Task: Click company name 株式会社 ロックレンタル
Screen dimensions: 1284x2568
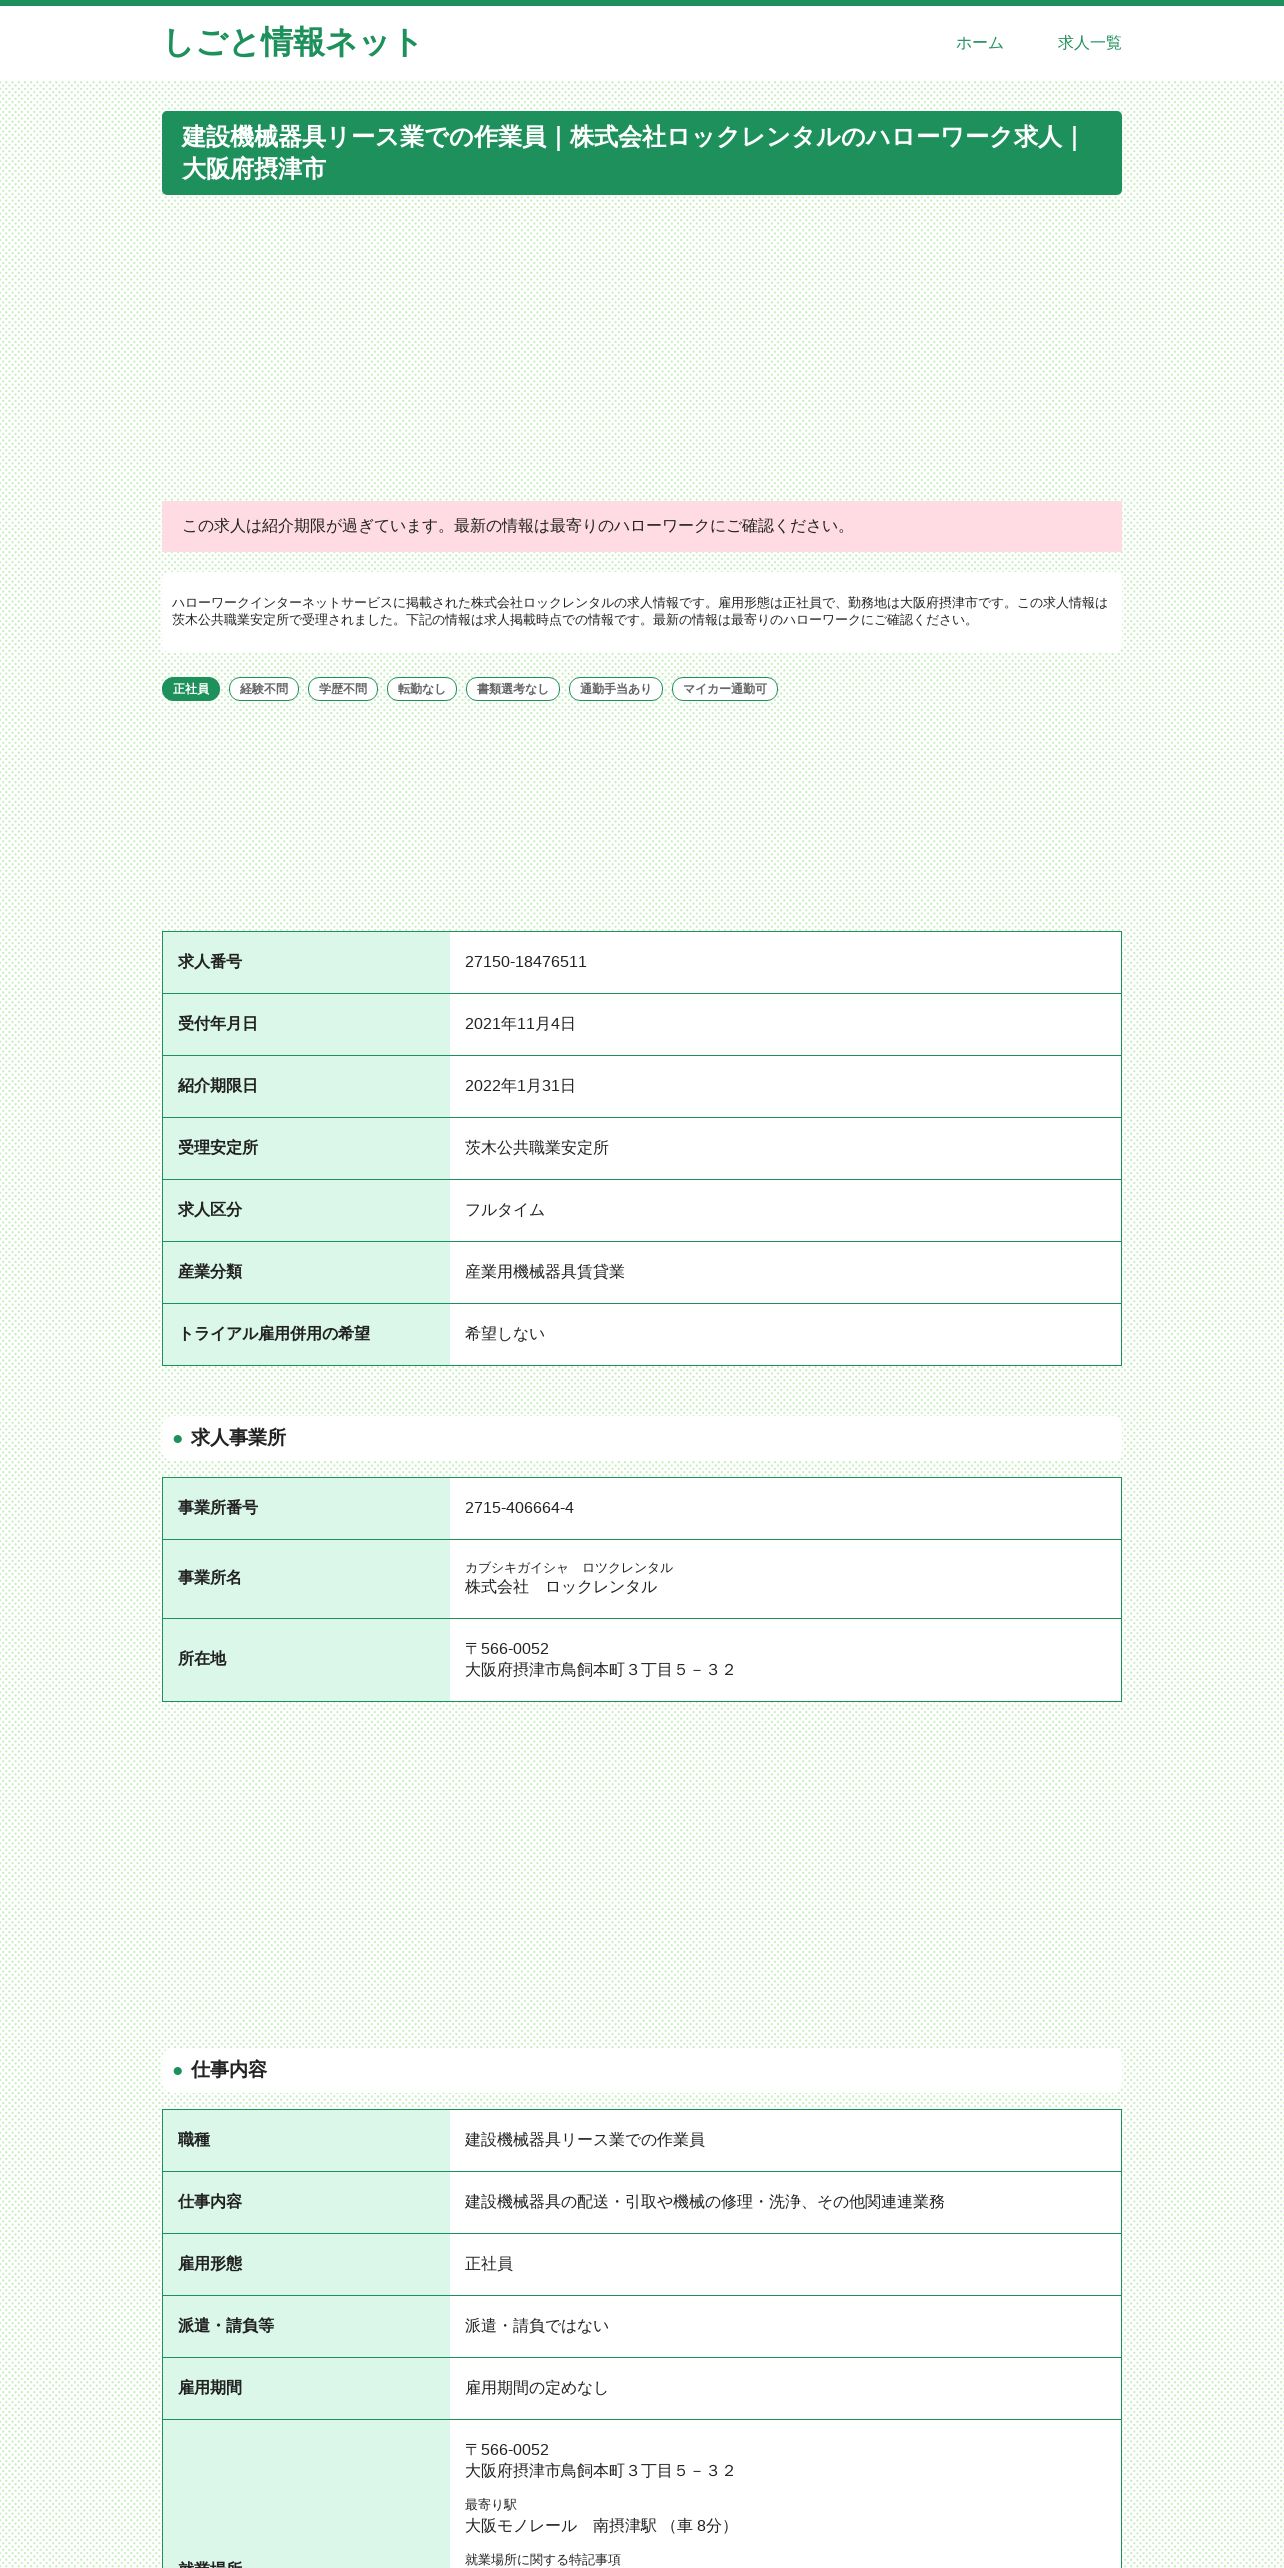Action: pyautogui.click(x=561, y=1587)
